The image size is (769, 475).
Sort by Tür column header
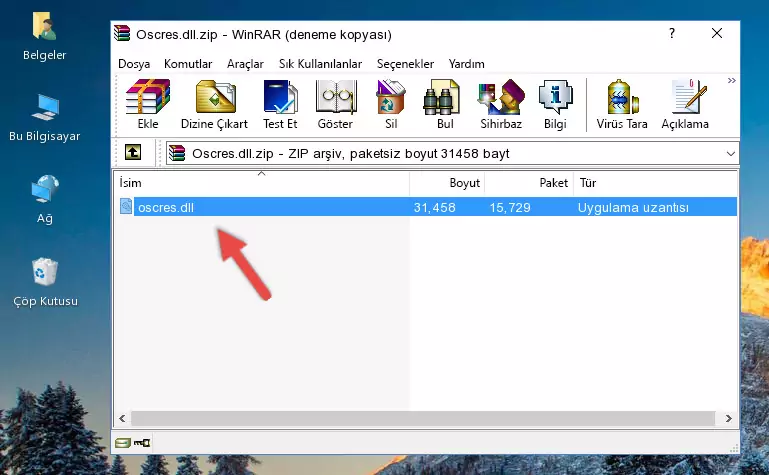click(x=655, y=183)
